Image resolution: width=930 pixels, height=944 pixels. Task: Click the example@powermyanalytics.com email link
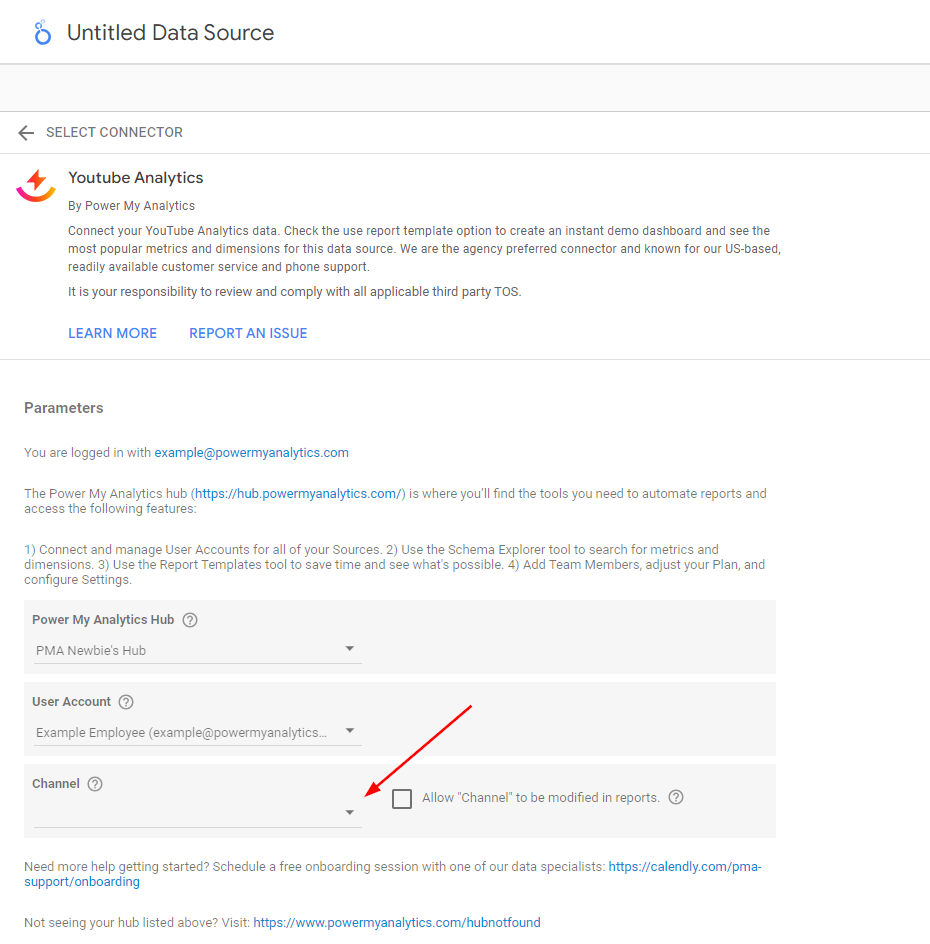[251, 453]
